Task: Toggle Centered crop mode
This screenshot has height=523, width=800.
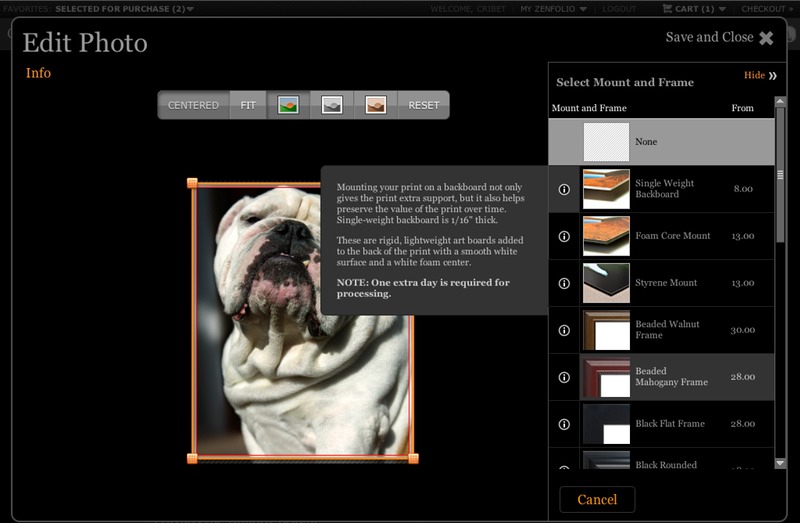Action: point(193,105)
